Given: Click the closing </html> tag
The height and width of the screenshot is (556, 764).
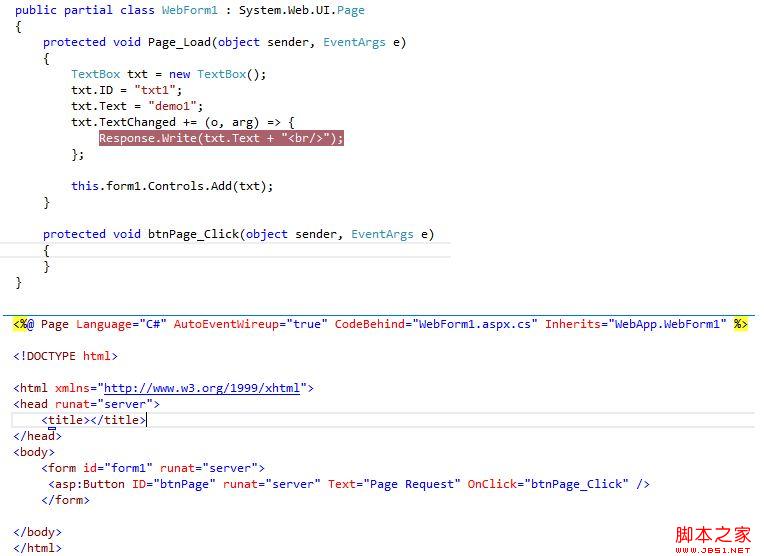Looking at the screenshot, I should (x=37, y=548).
